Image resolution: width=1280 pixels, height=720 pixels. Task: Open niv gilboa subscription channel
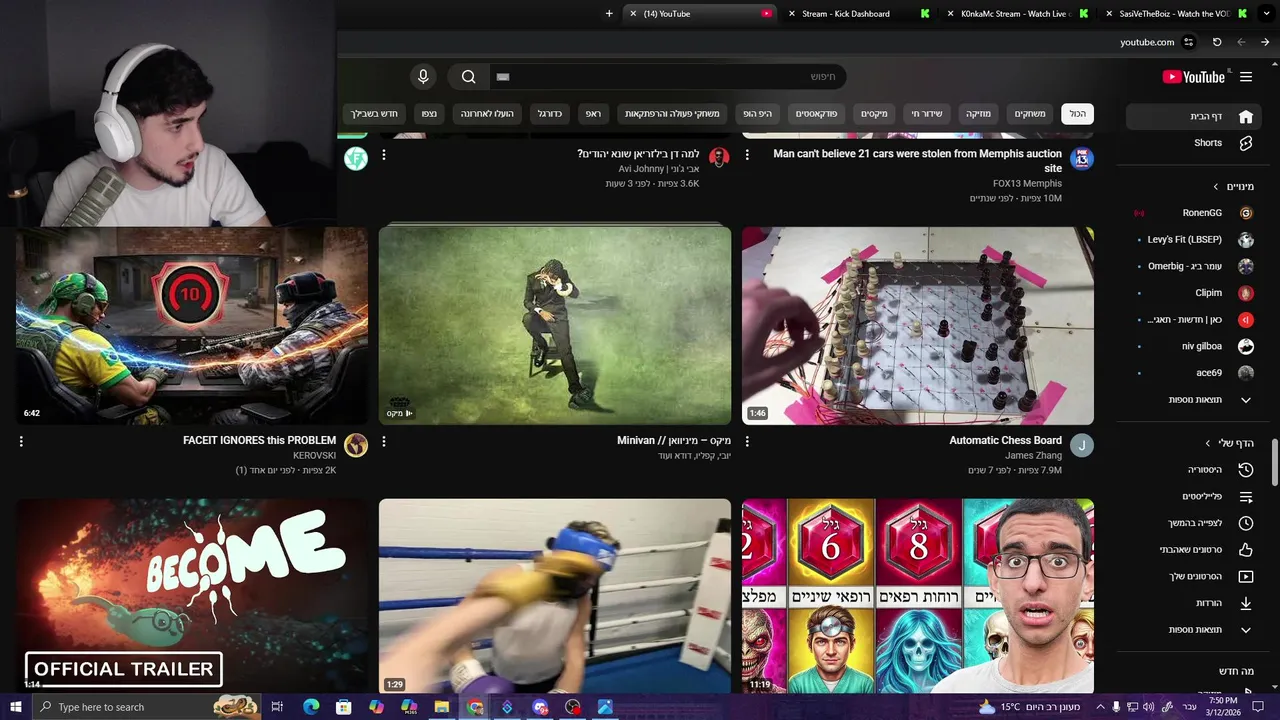[x=1195, y=347]
